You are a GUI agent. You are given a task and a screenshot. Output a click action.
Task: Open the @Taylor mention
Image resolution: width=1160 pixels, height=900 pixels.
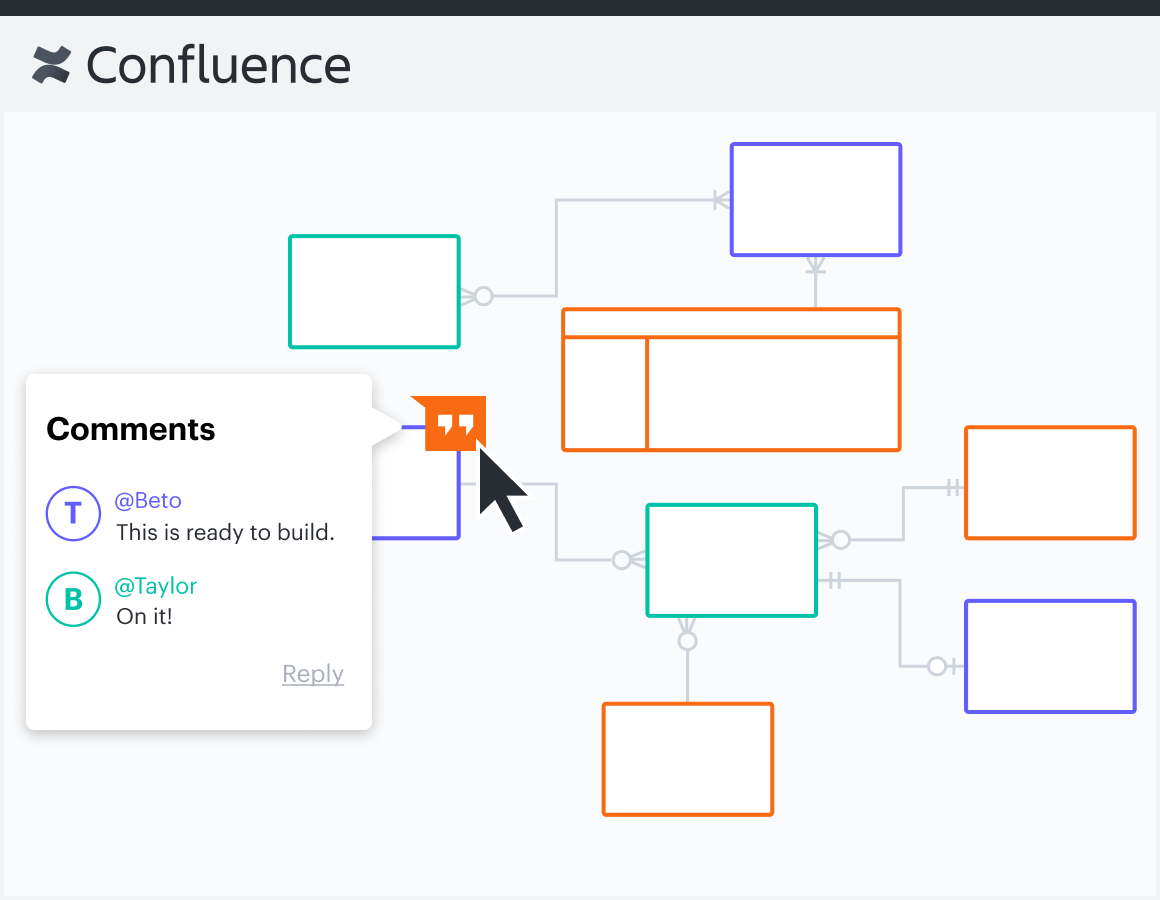point(156,586)
